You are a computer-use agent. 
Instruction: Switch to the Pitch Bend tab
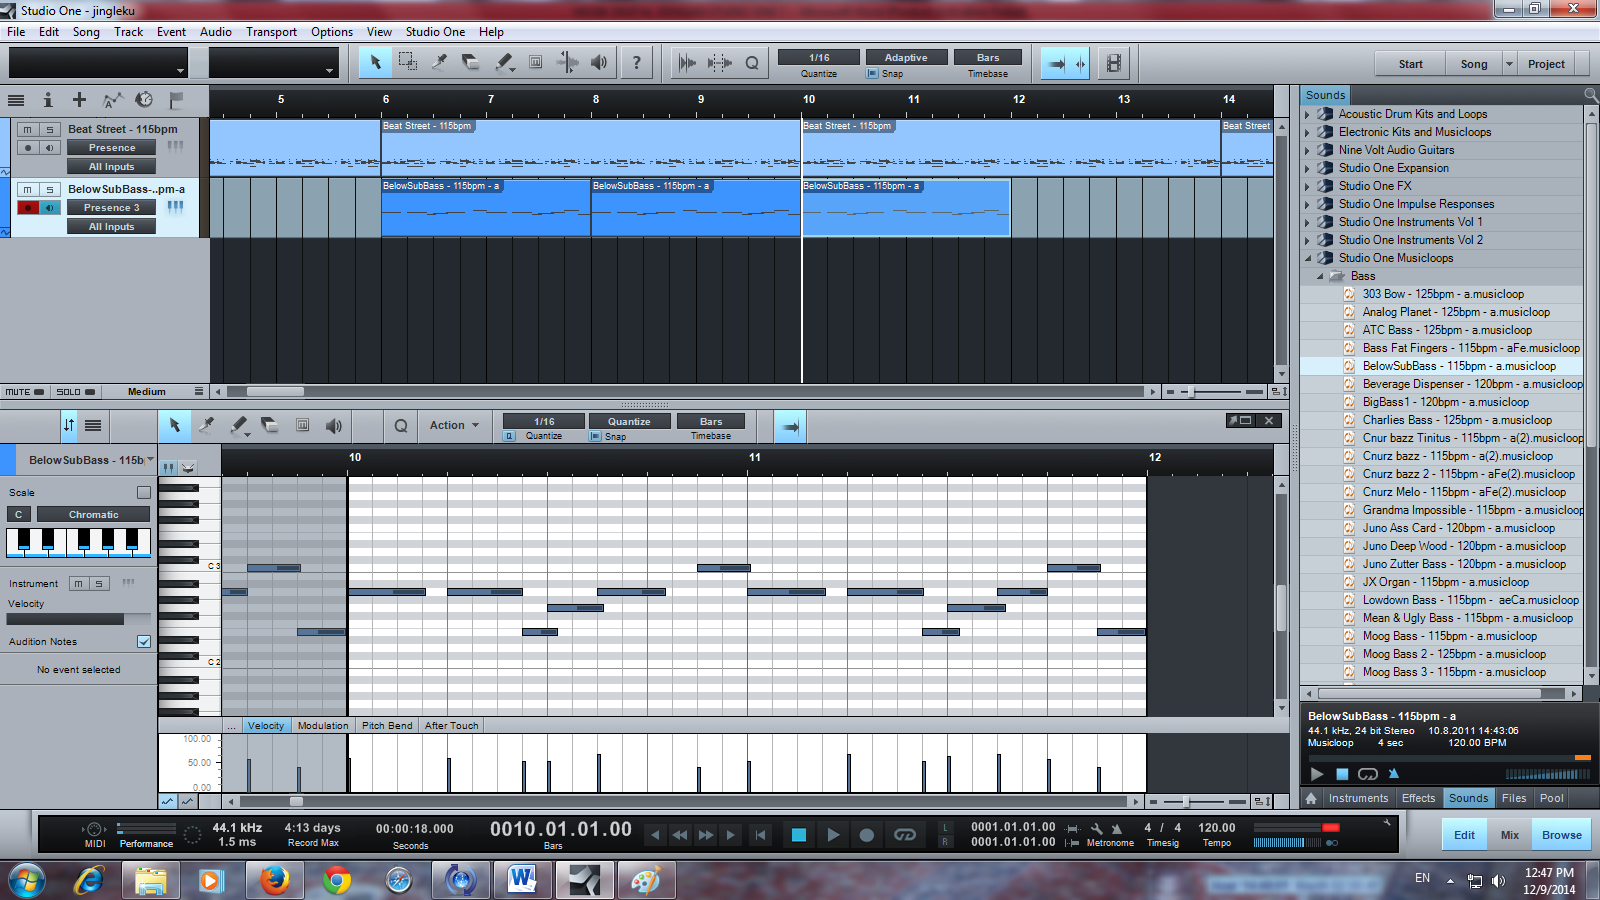[x=386, y=726]
